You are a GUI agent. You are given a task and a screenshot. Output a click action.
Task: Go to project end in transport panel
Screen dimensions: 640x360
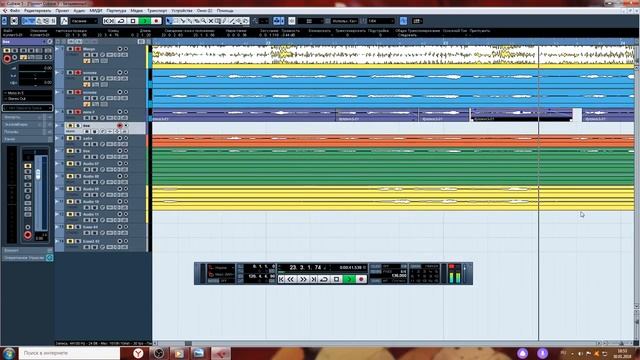coord(313,279)
